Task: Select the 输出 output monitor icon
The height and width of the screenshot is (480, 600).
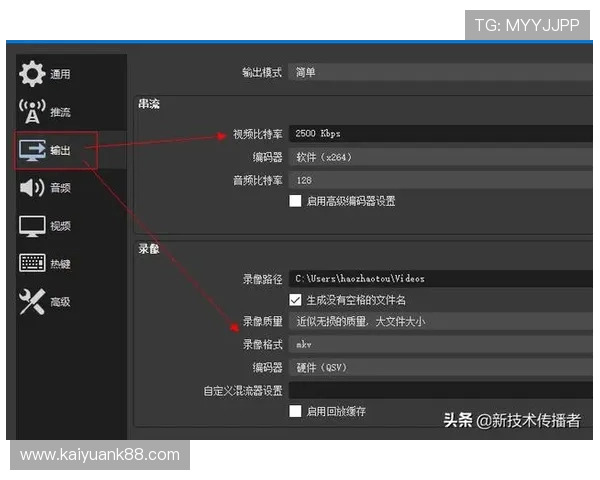Action: tap(33, 150)
